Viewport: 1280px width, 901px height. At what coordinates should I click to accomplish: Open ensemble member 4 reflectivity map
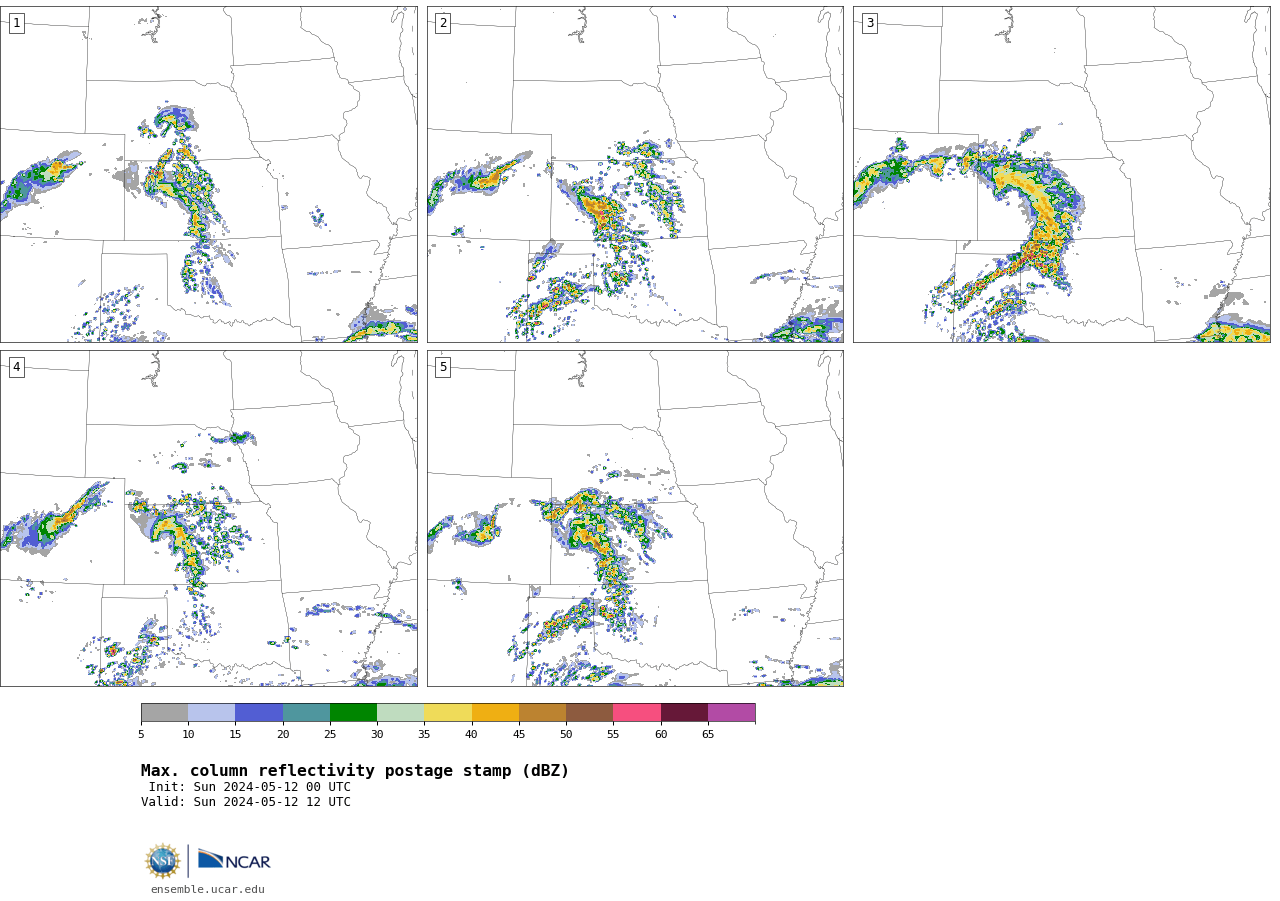point(209,518)
